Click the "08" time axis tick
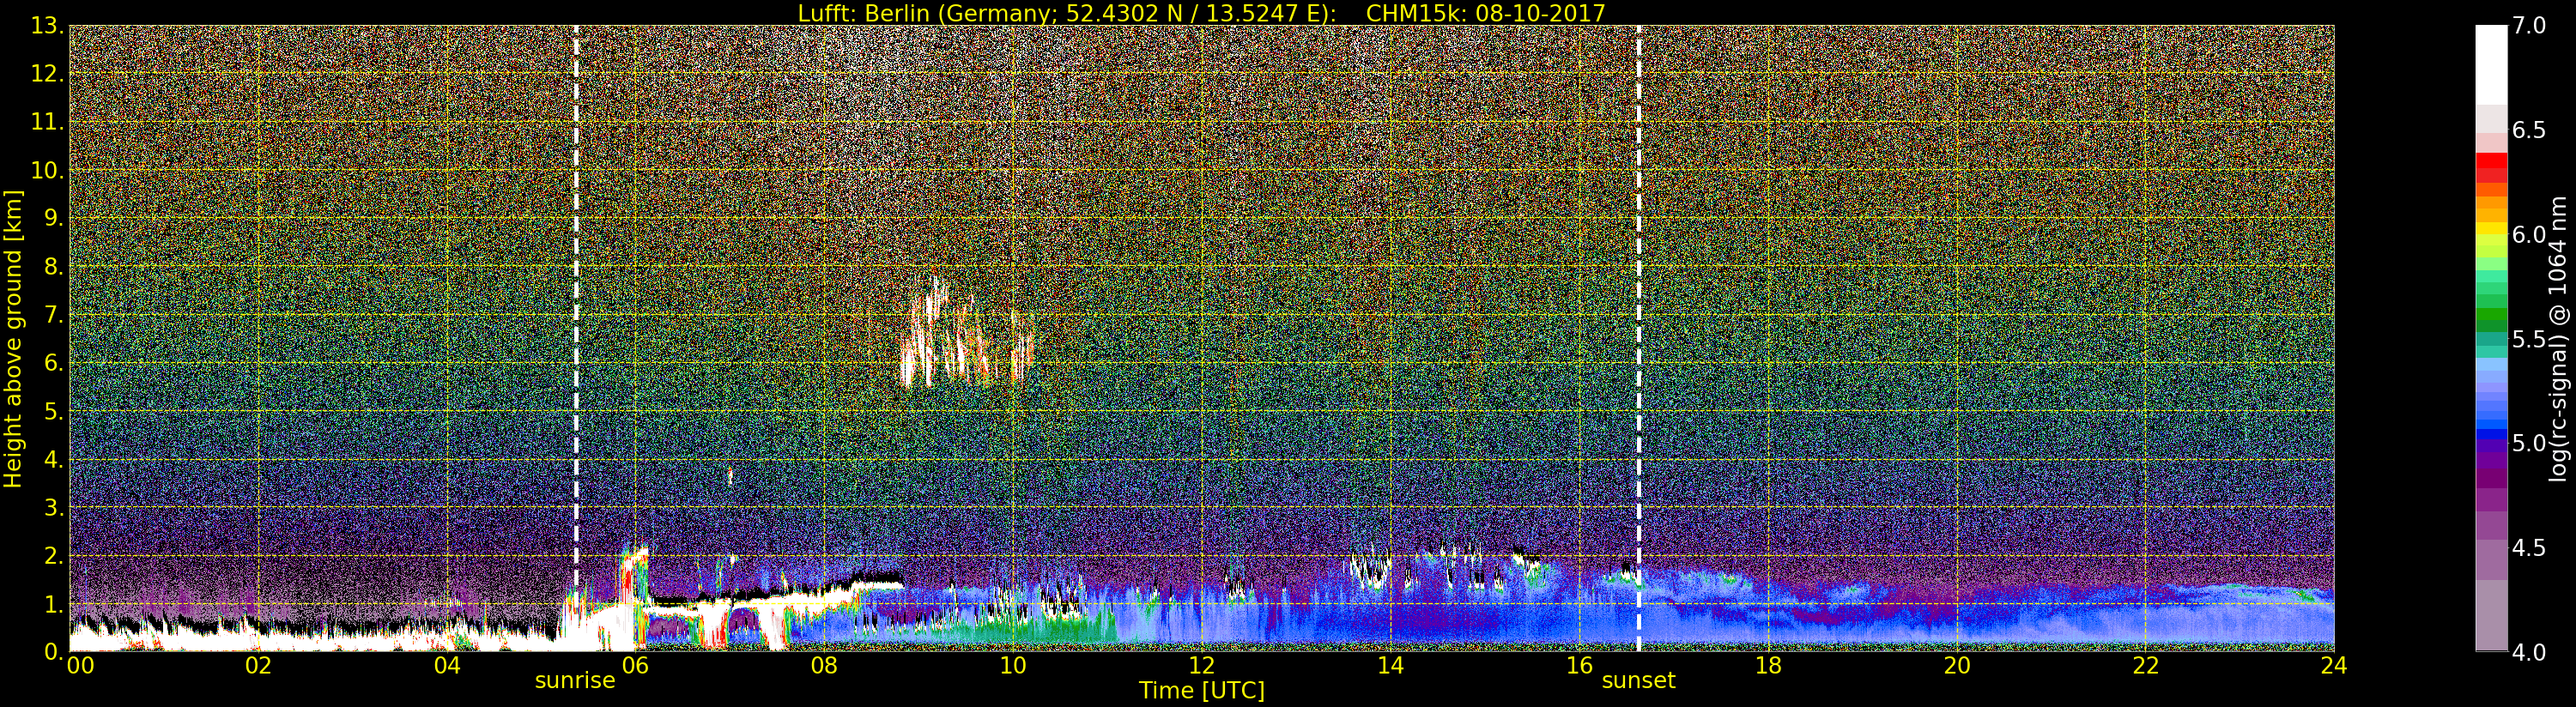Image resolution: width=2576 pixels, height=707 pixels. tap(824, 666)
